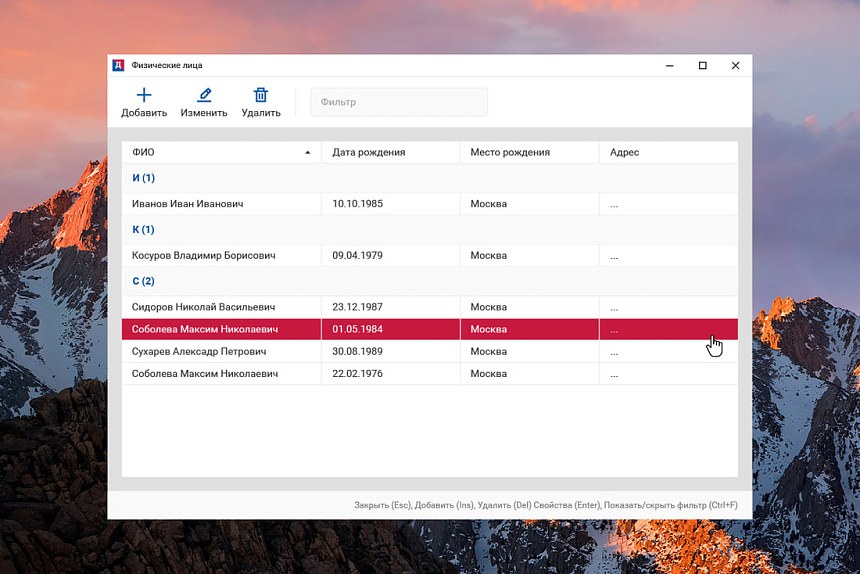Focus the Фильтр input field

click(x=399, y=102)
